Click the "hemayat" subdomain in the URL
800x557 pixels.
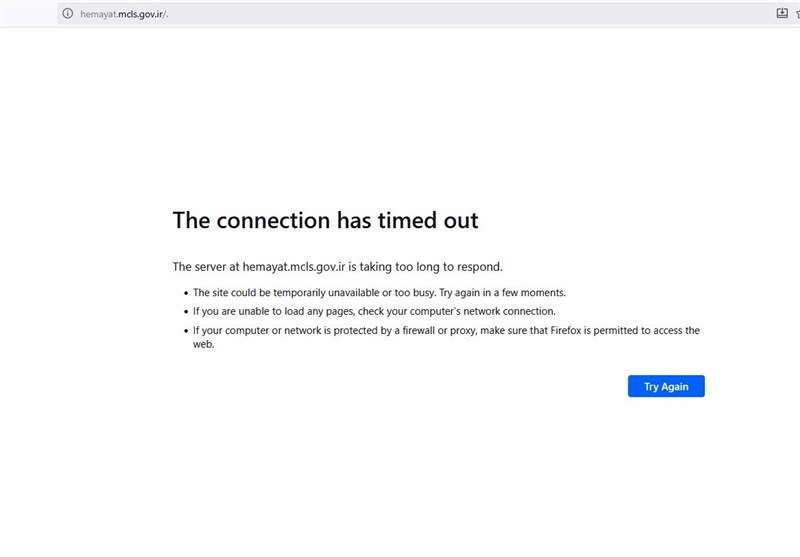coord(97,13)
